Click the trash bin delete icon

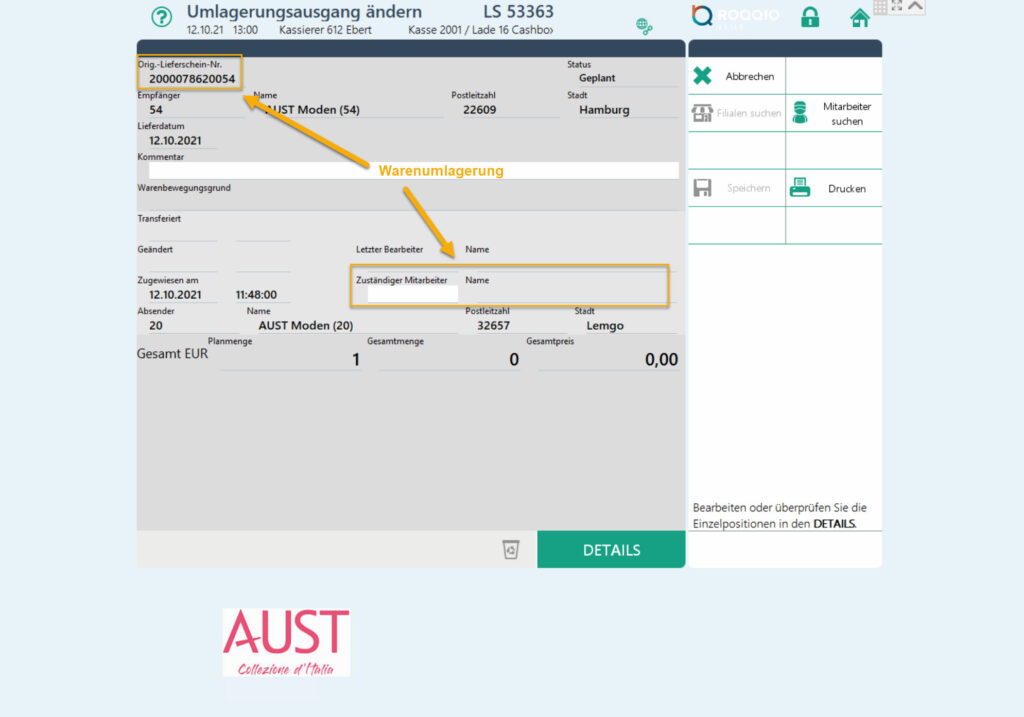511,550
